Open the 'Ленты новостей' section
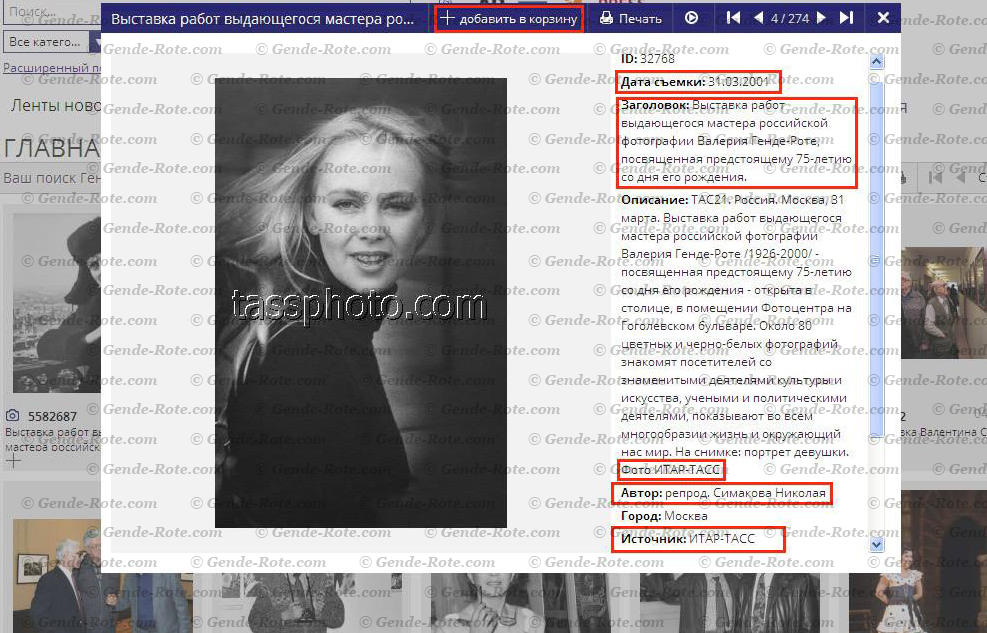The height and width of the screenshot is (633, 987). coord(50,104)
